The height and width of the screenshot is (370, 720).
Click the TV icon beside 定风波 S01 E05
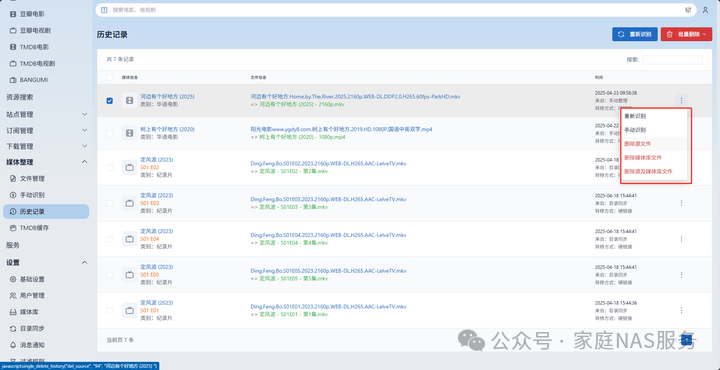tap(129, 275)
